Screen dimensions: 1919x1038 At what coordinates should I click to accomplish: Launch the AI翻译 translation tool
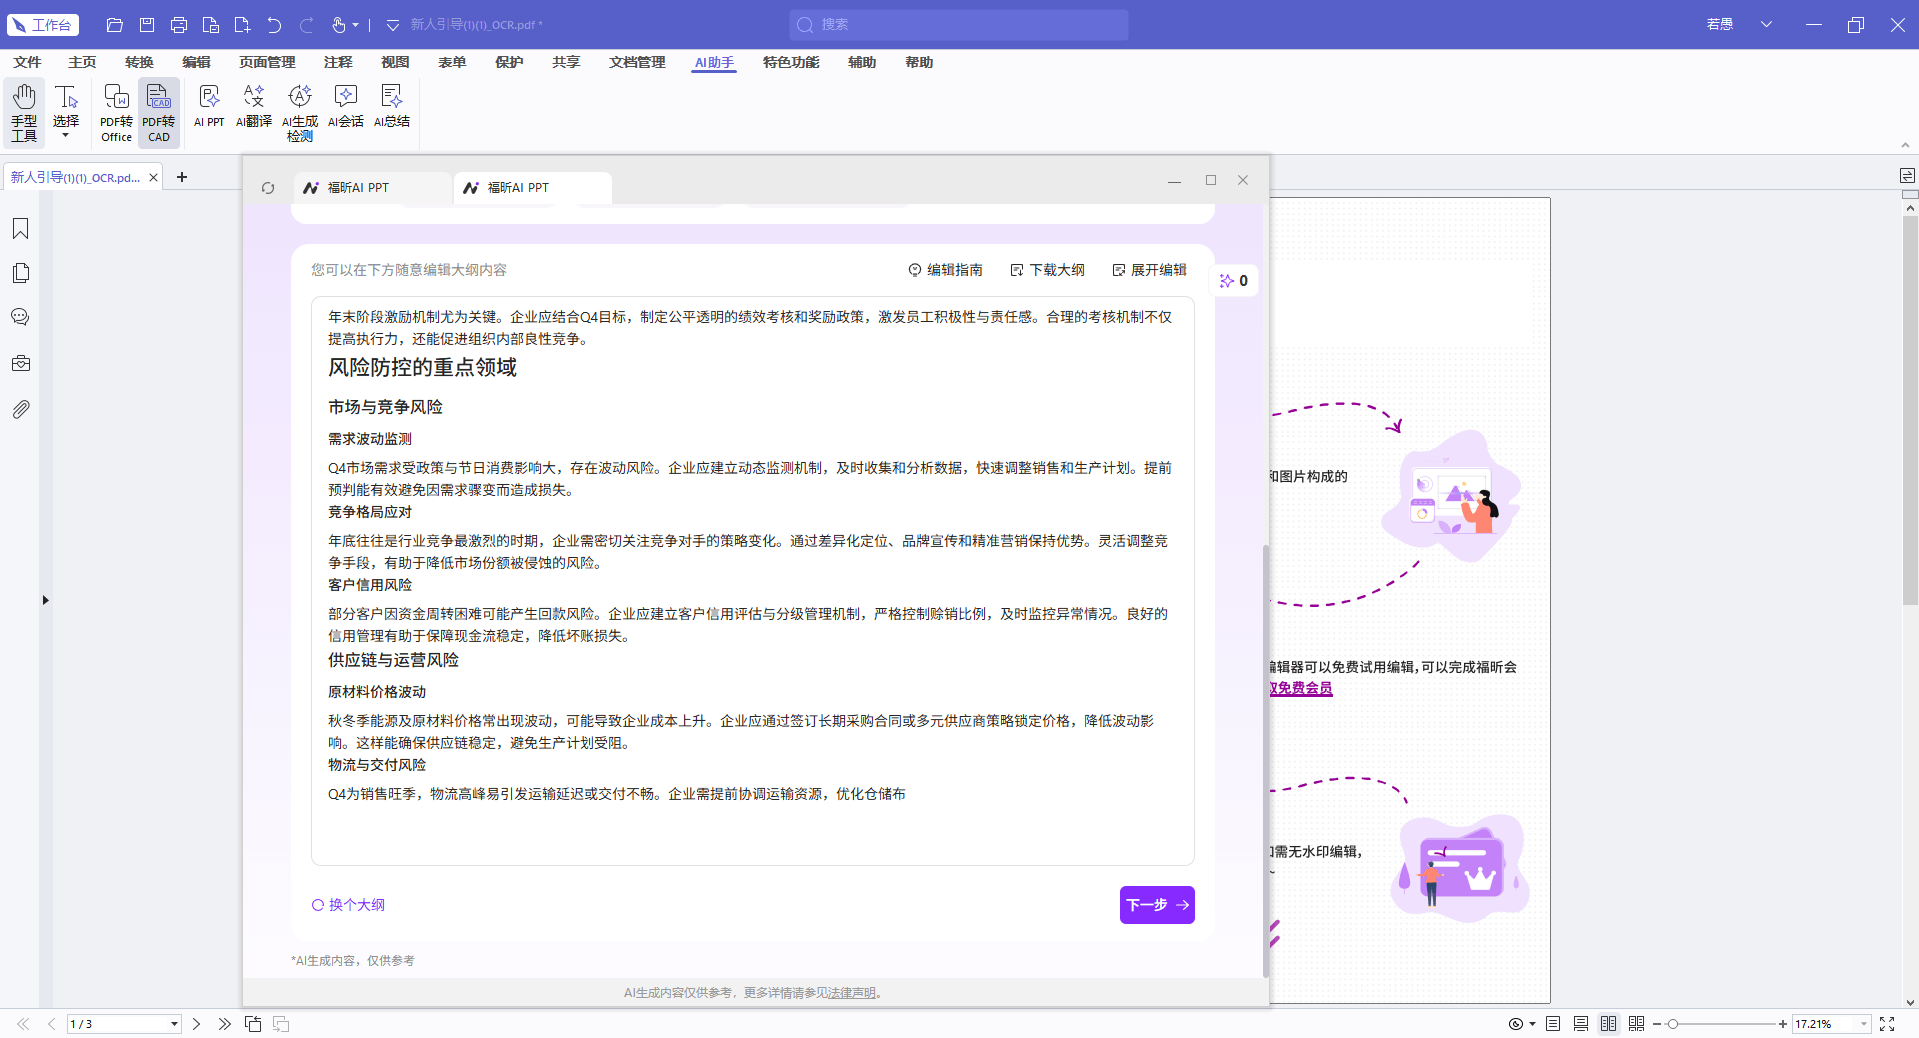click(254, 106)
